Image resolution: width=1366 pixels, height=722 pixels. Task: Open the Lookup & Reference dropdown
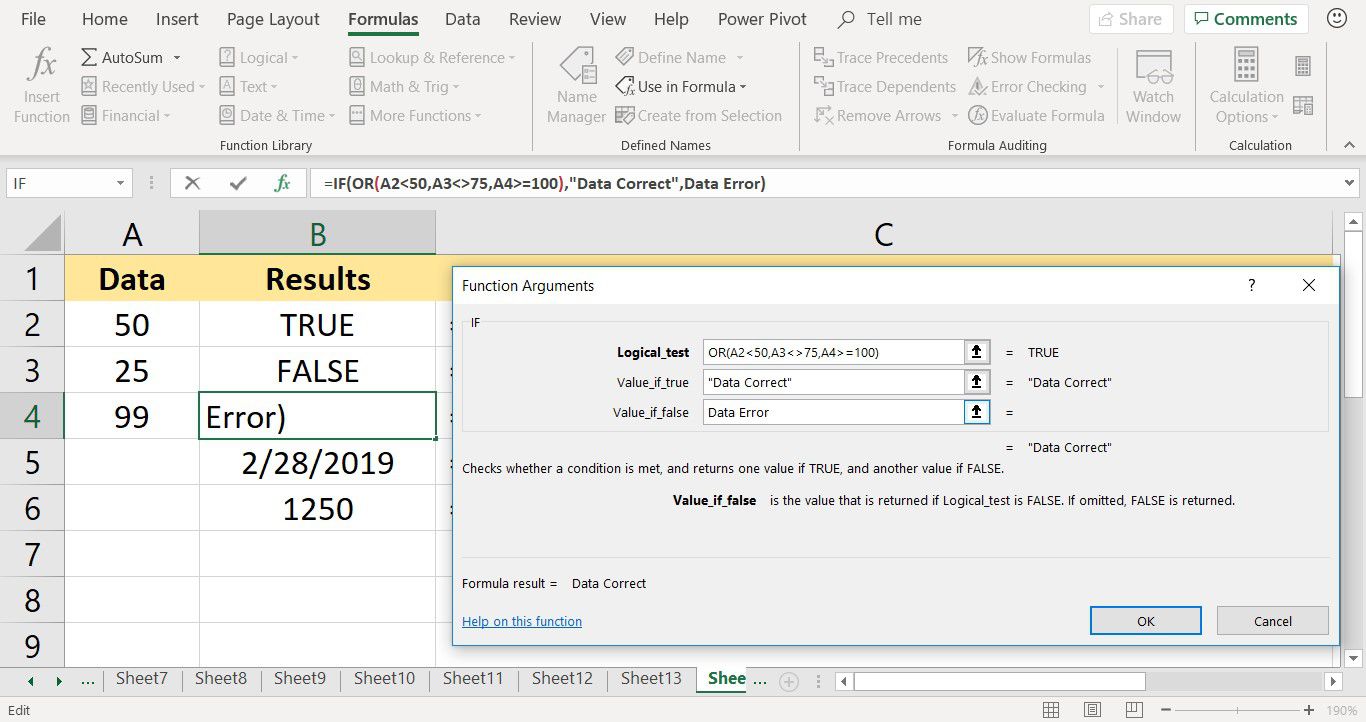click(432, 58)
